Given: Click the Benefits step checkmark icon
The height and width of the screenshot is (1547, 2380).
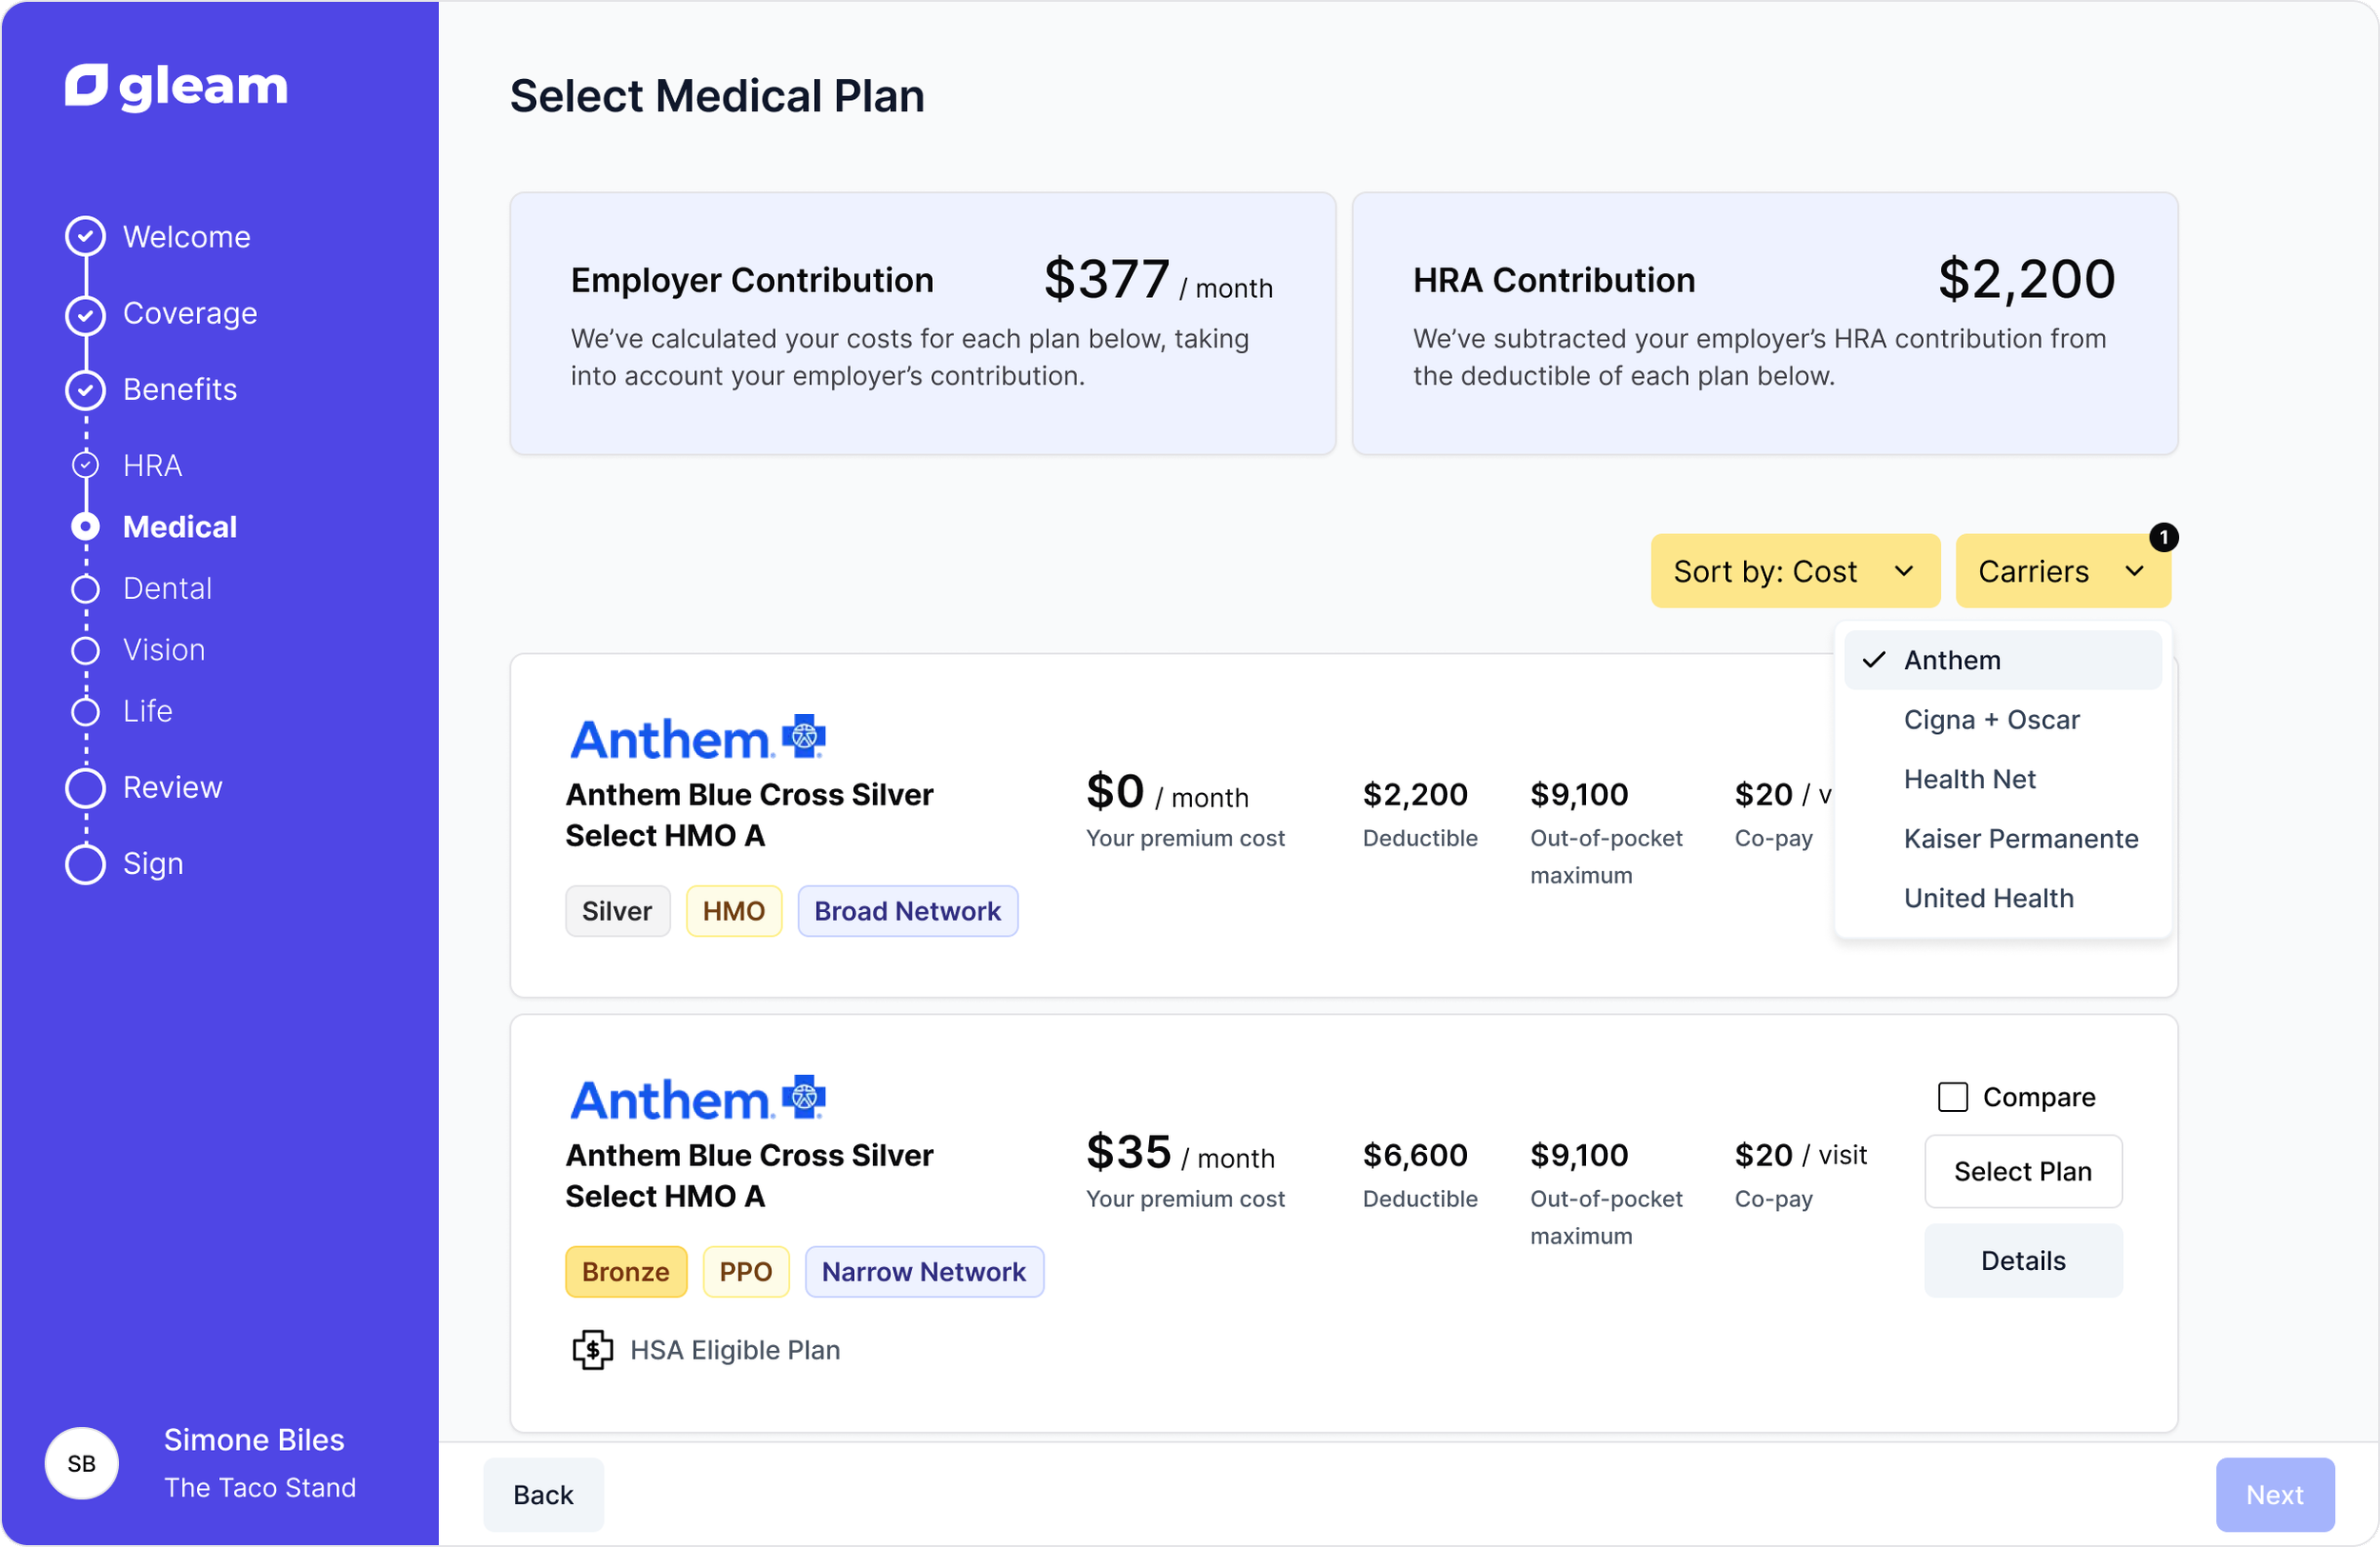Looking at the screenshot, I should click(86, 390).
